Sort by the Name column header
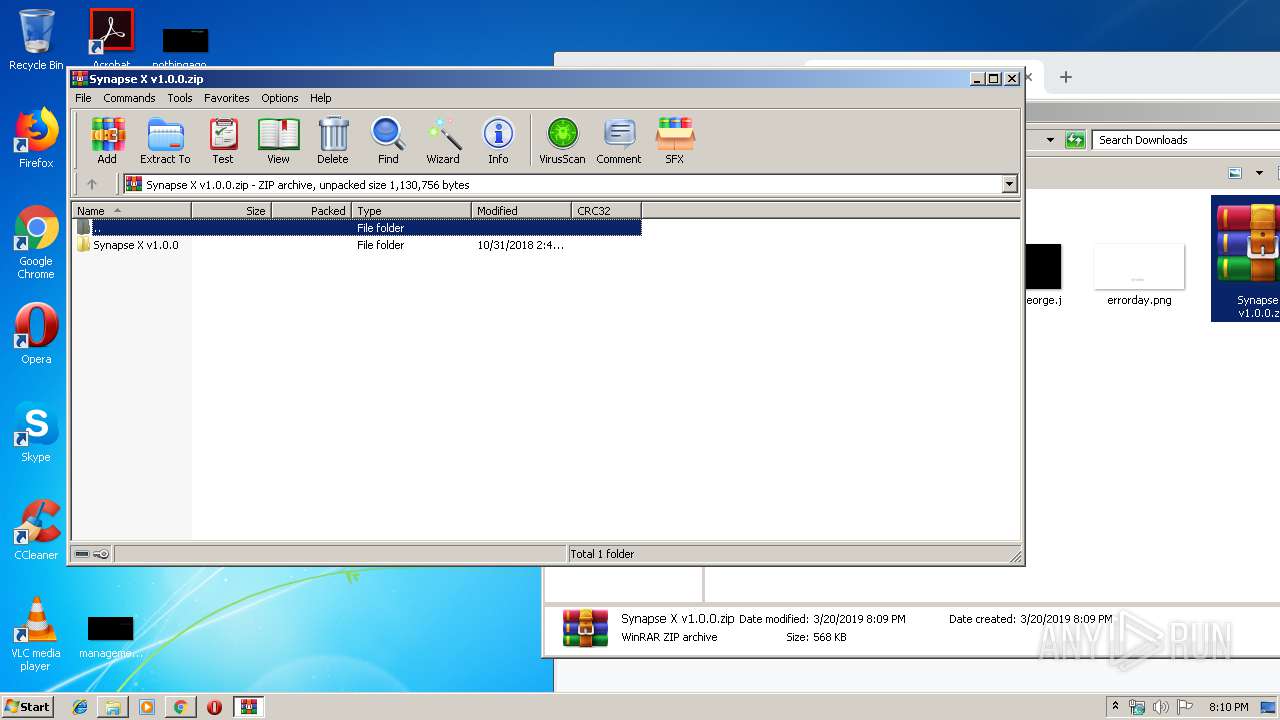This screenshot has width=1280, height=720. (x=131, y=211)
